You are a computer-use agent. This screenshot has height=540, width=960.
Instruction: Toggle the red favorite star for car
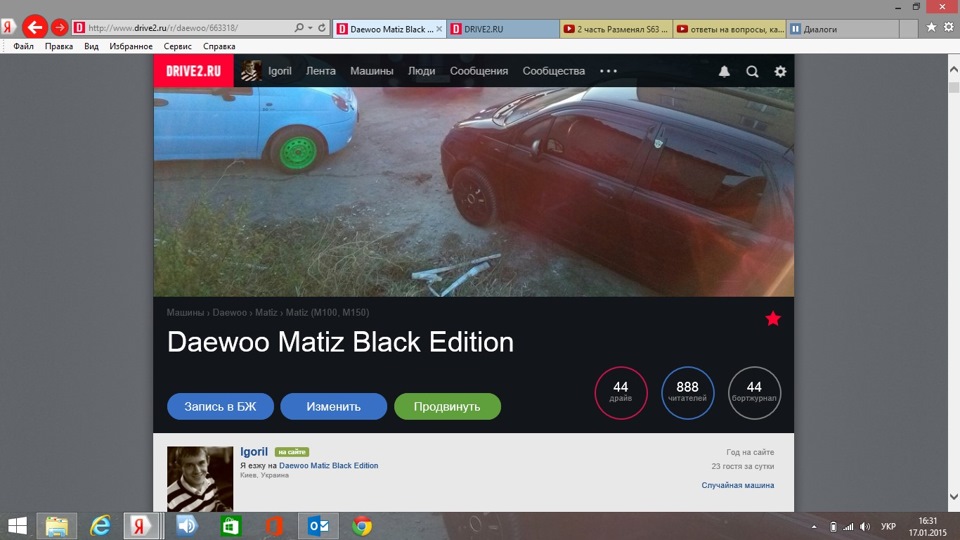773,318
